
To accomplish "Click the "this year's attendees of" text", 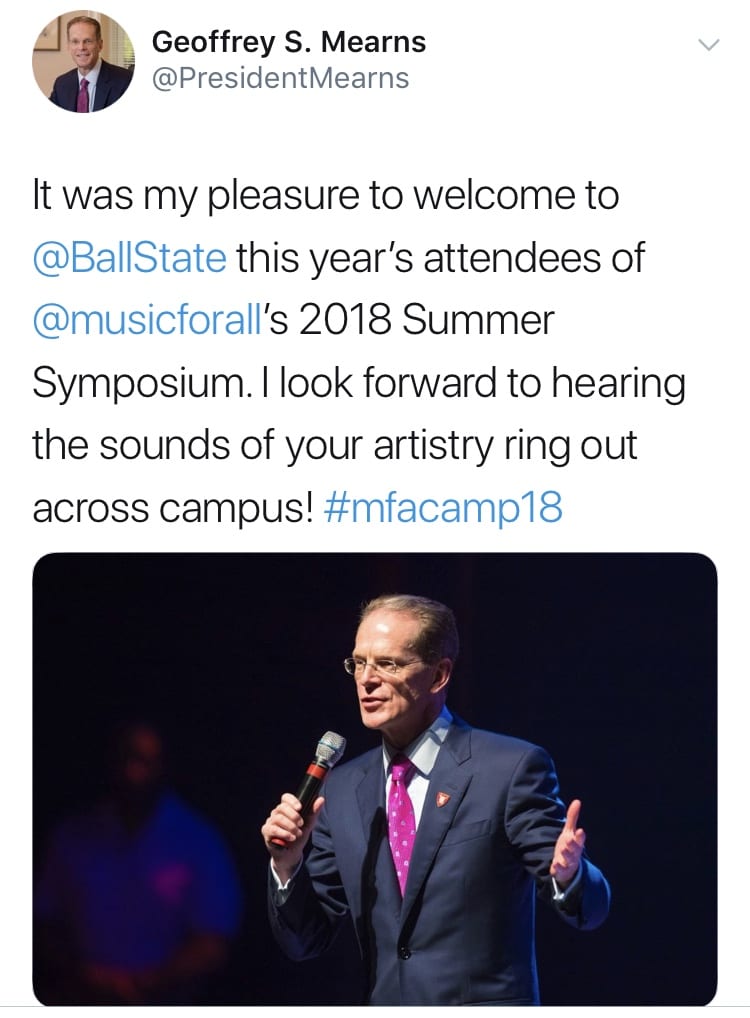I will (x=440, y=258).
